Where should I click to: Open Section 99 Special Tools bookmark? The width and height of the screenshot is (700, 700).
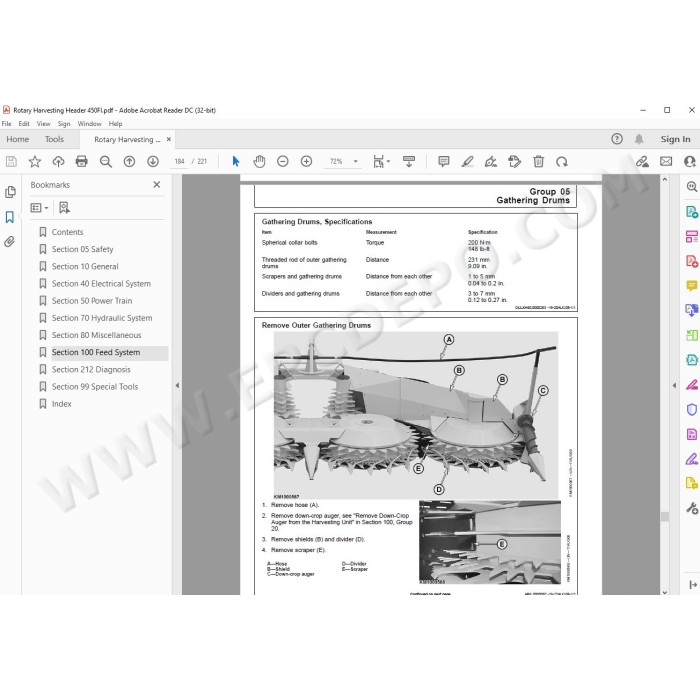(x=95, y=387)
